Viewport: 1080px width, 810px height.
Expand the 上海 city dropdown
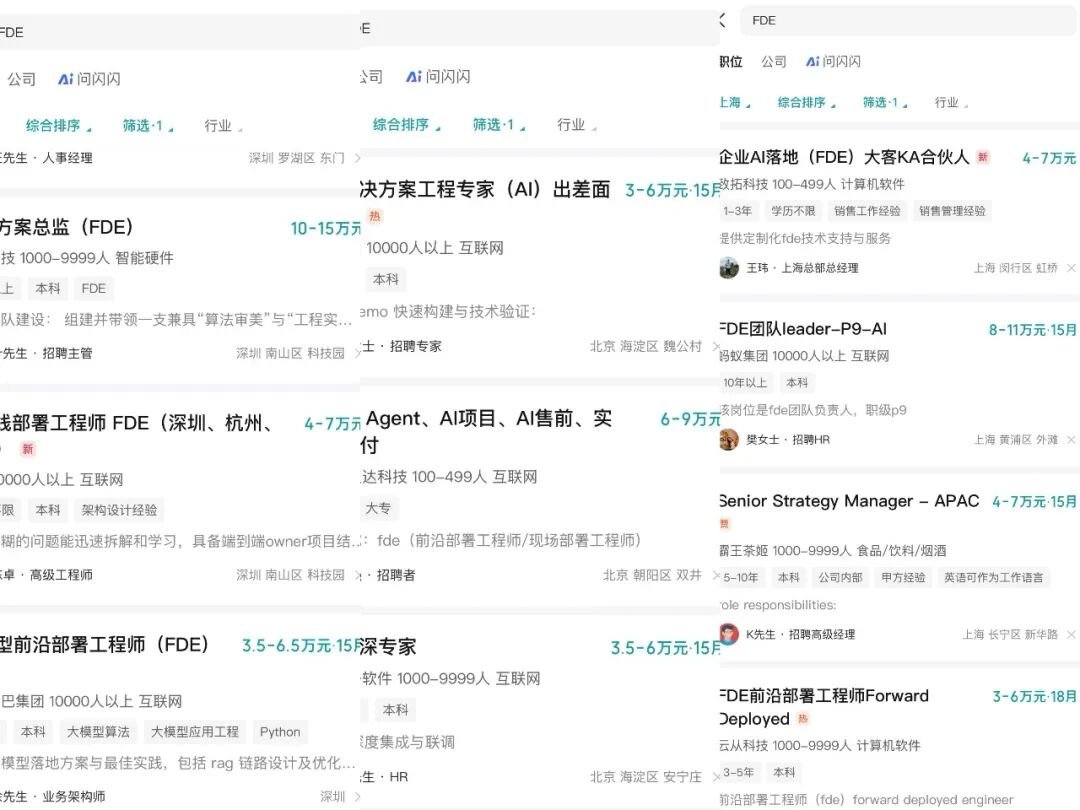coord(734,103)
